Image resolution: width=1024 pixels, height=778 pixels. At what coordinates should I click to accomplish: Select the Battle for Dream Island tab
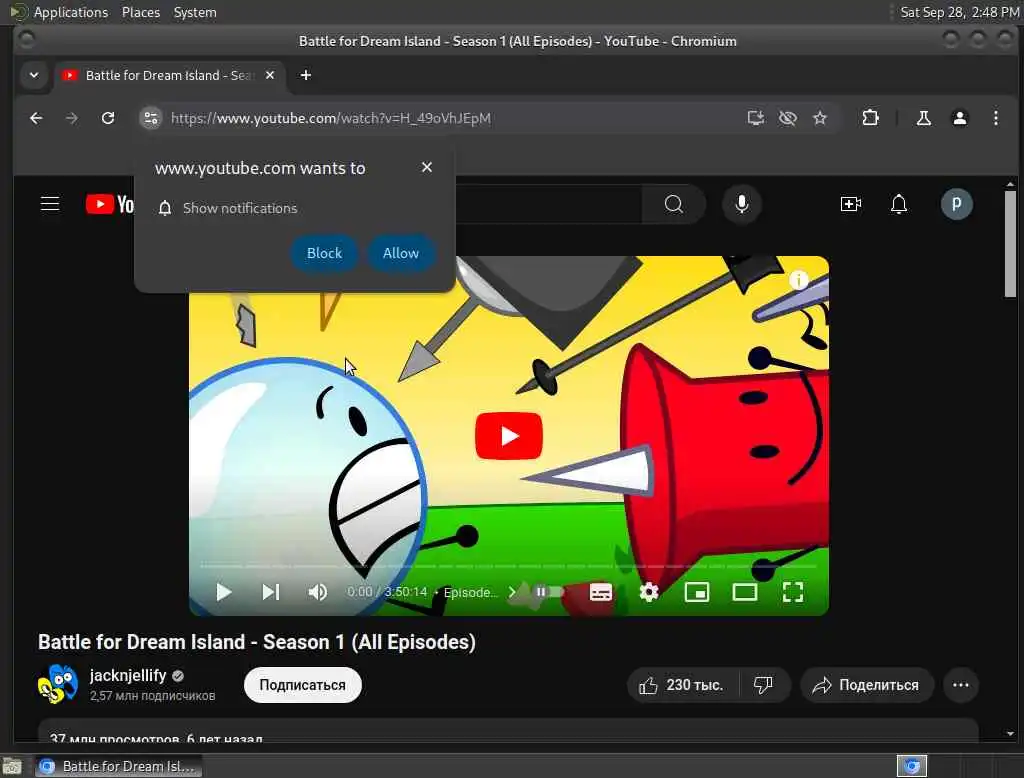click(168, 75)
